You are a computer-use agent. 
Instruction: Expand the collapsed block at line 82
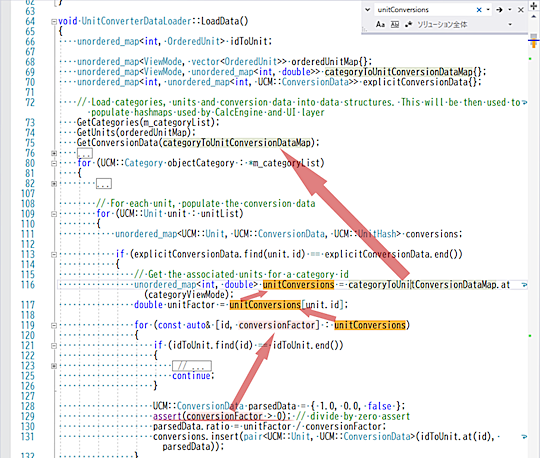[54, 184]
